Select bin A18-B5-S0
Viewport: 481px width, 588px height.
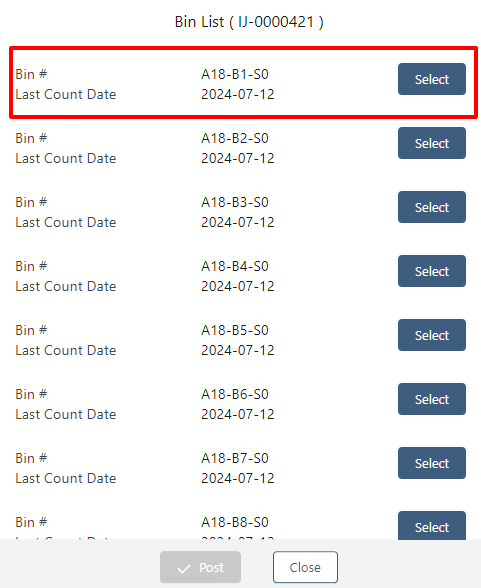click(432, 335)
